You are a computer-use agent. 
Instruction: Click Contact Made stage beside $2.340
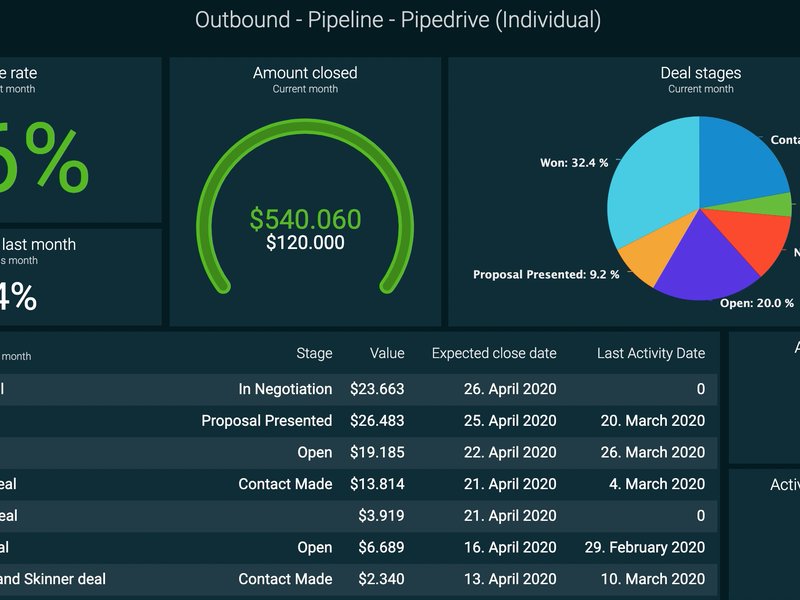click(285, 579)
